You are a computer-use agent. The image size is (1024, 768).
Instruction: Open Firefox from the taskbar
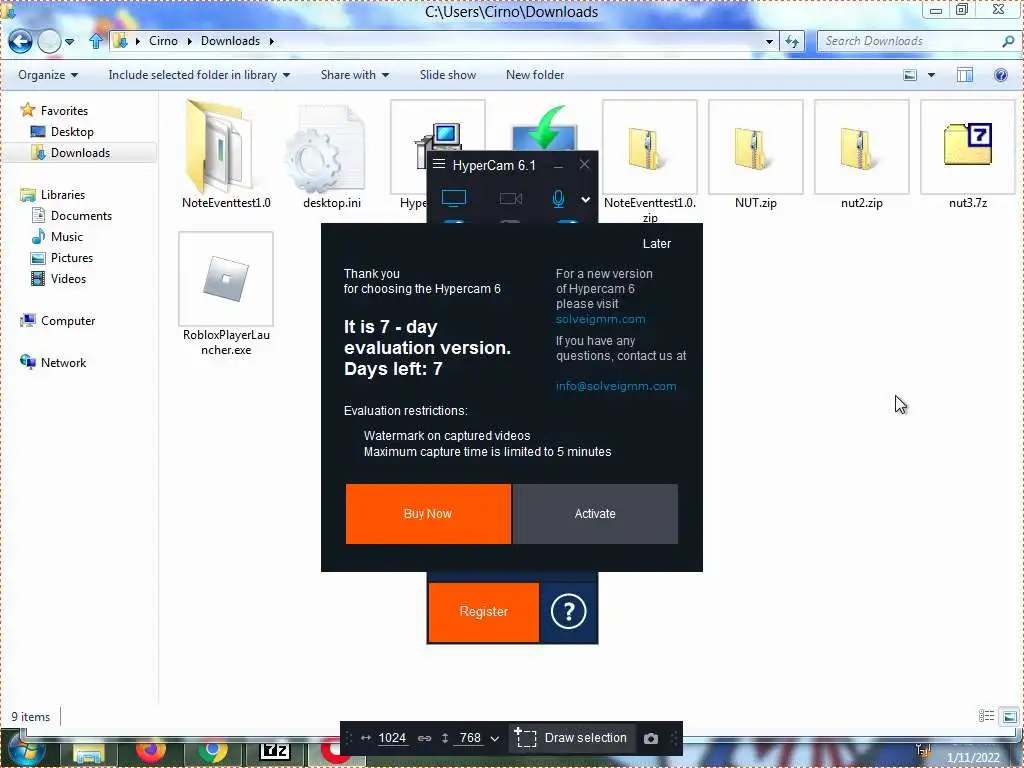pyautogui.click(x=152, y=752)
